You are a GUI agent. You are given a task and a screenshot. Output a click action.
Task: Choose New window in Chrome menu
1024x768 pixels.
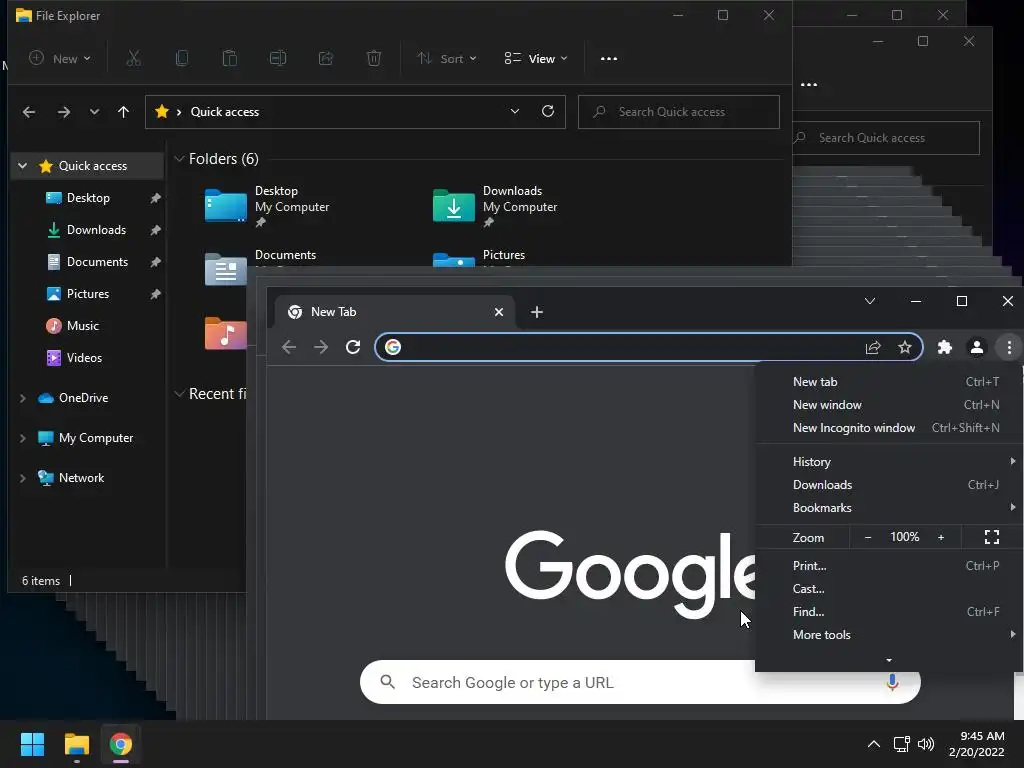(x=889, y=405)
